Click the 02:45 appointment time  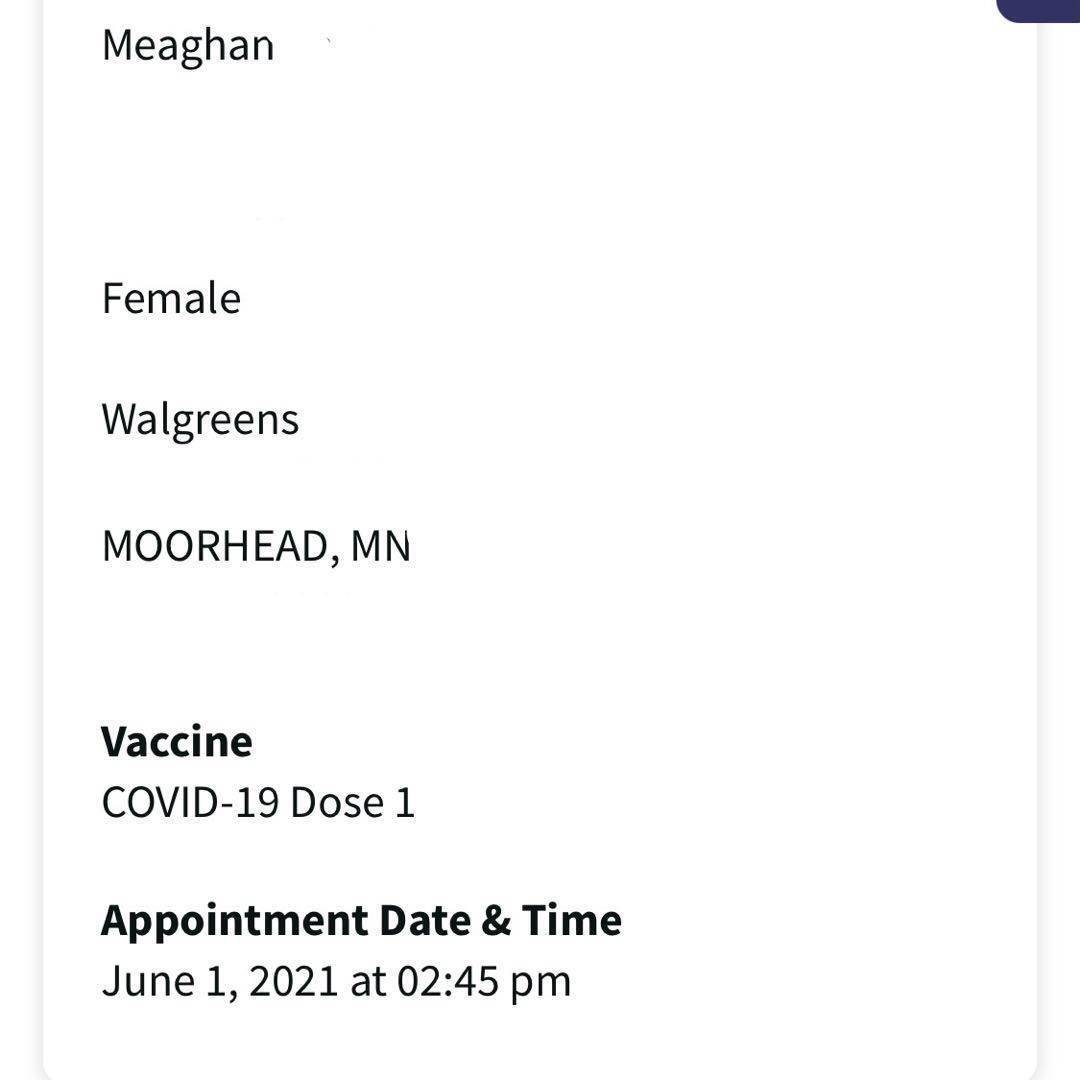click(447, 981)
